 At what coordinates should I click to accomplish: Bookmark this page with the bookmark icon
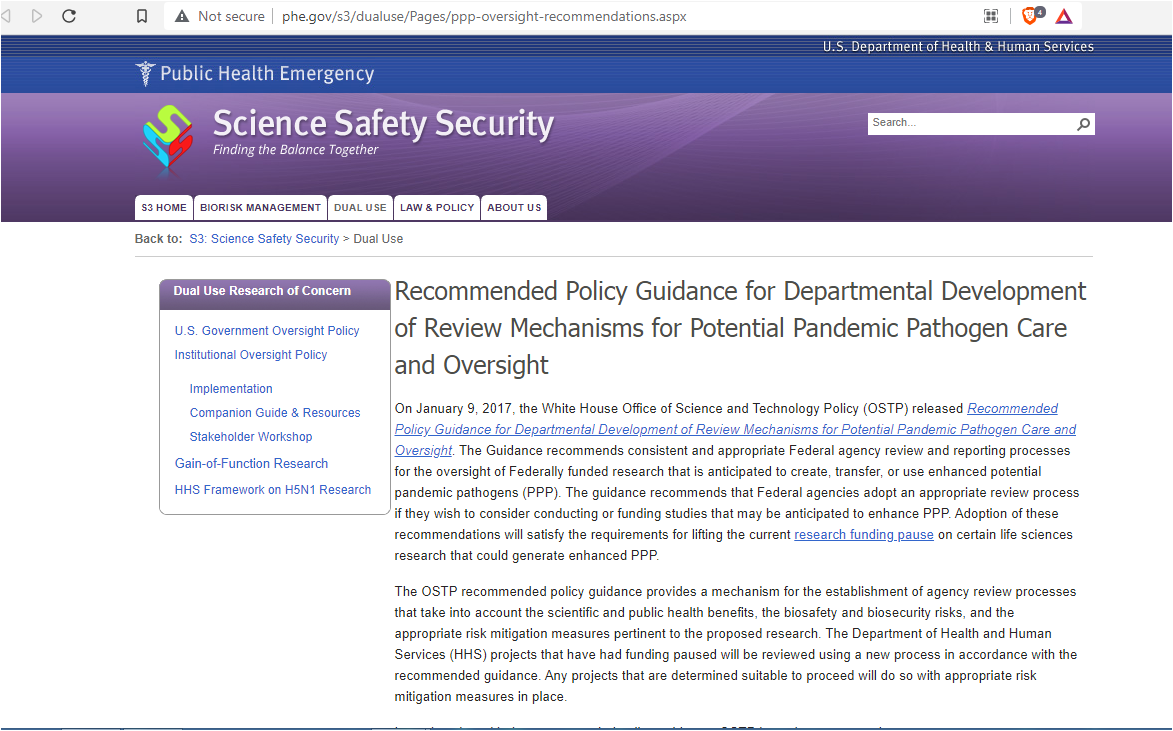(141, 16)
